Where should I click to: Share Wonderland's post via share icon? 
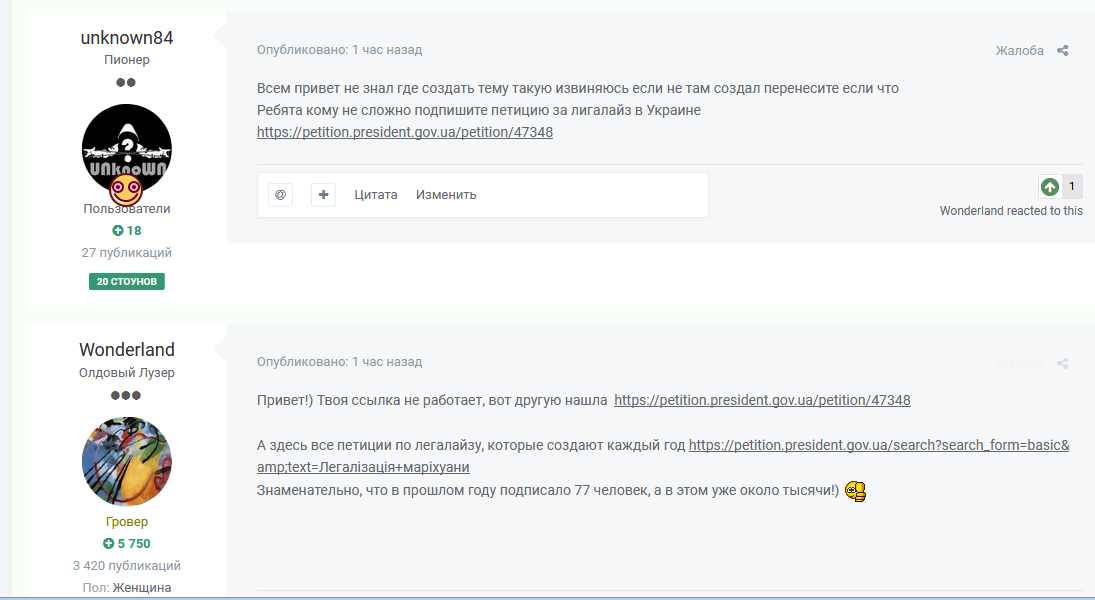(x=1062, y=363)
